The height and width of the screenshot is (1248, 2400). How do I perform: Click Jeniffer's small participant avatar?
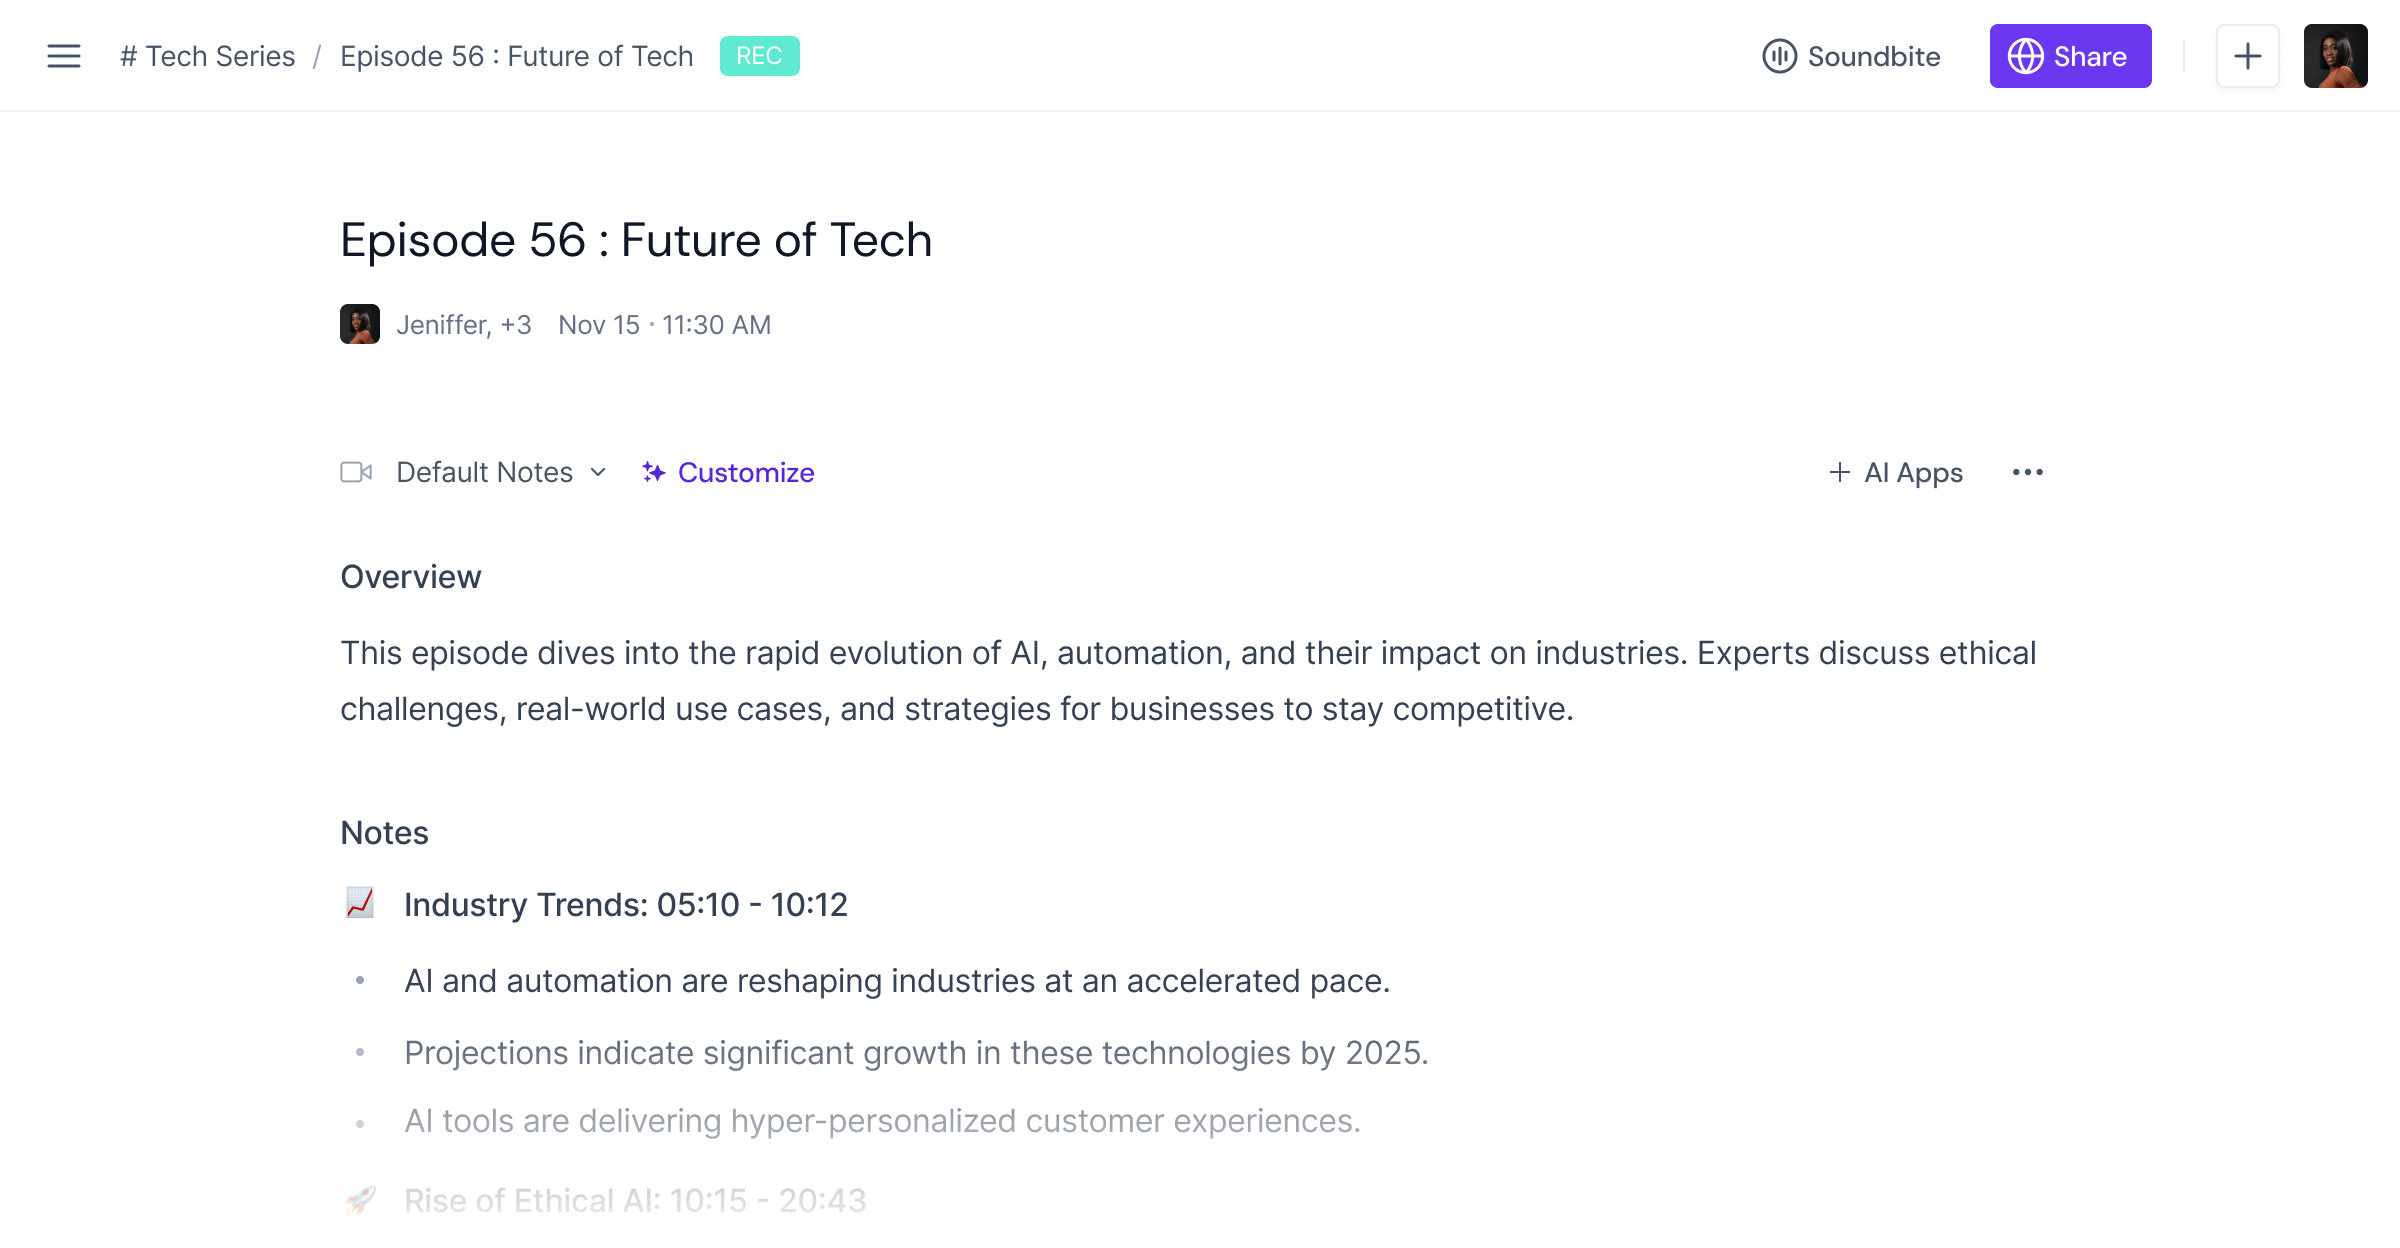(x=360, y=324)
